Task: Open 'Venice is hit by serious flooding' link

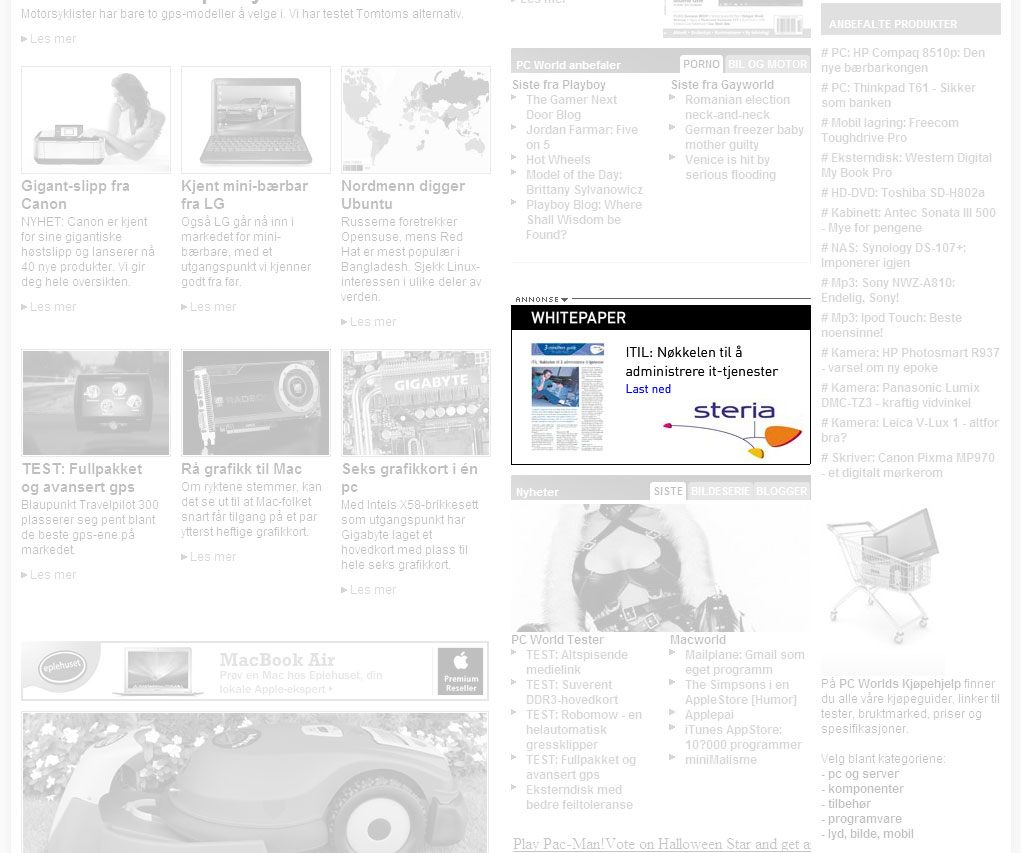Action: tap(731, 167)
